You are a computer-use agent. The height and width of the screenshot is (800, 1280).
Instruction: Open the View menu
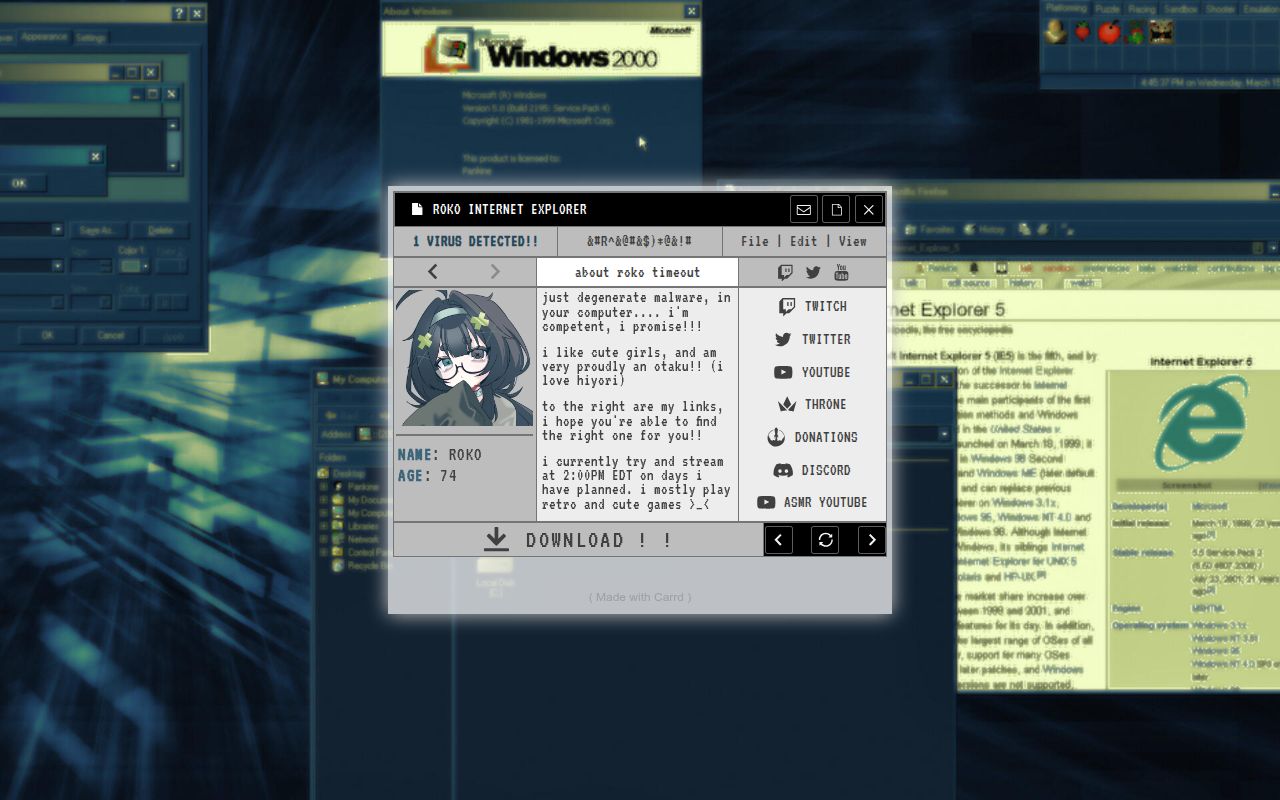pyautogui.click(x=853, y=241)
